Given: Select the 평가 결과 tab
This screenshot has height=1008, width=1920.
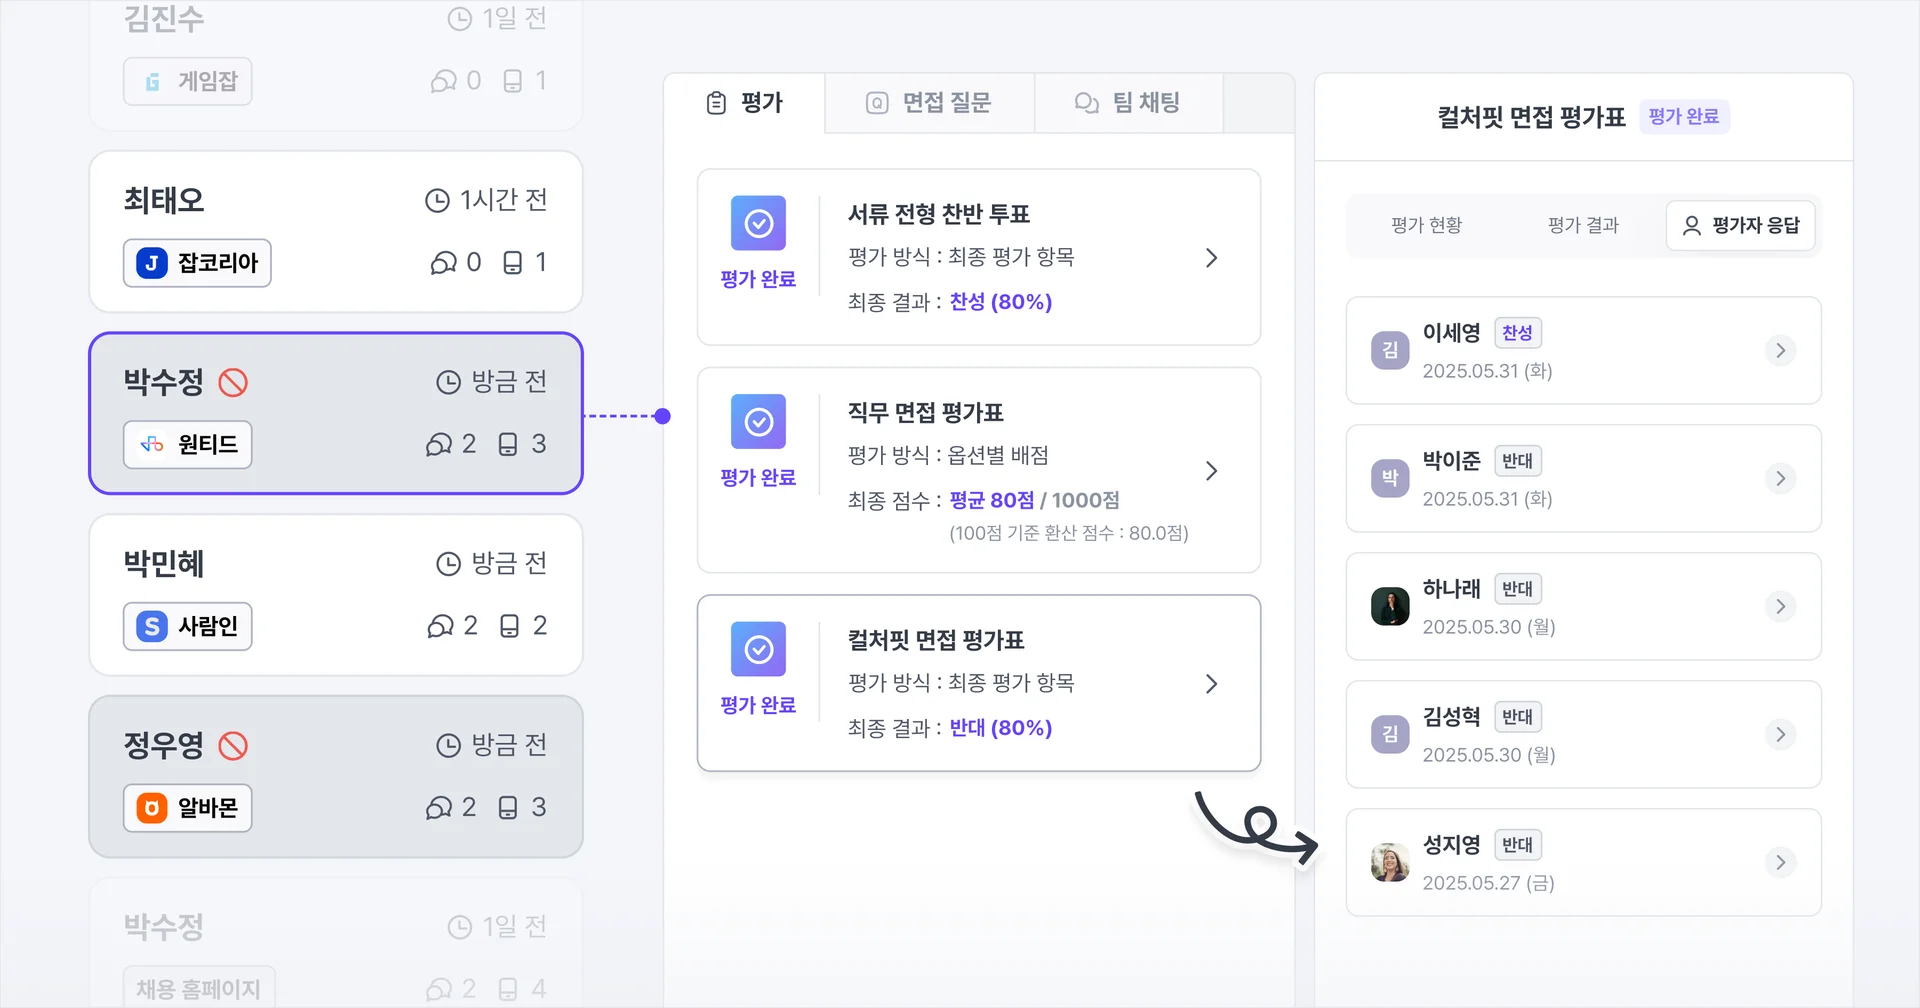Looking at the screenshot, I should [1583, 225].
